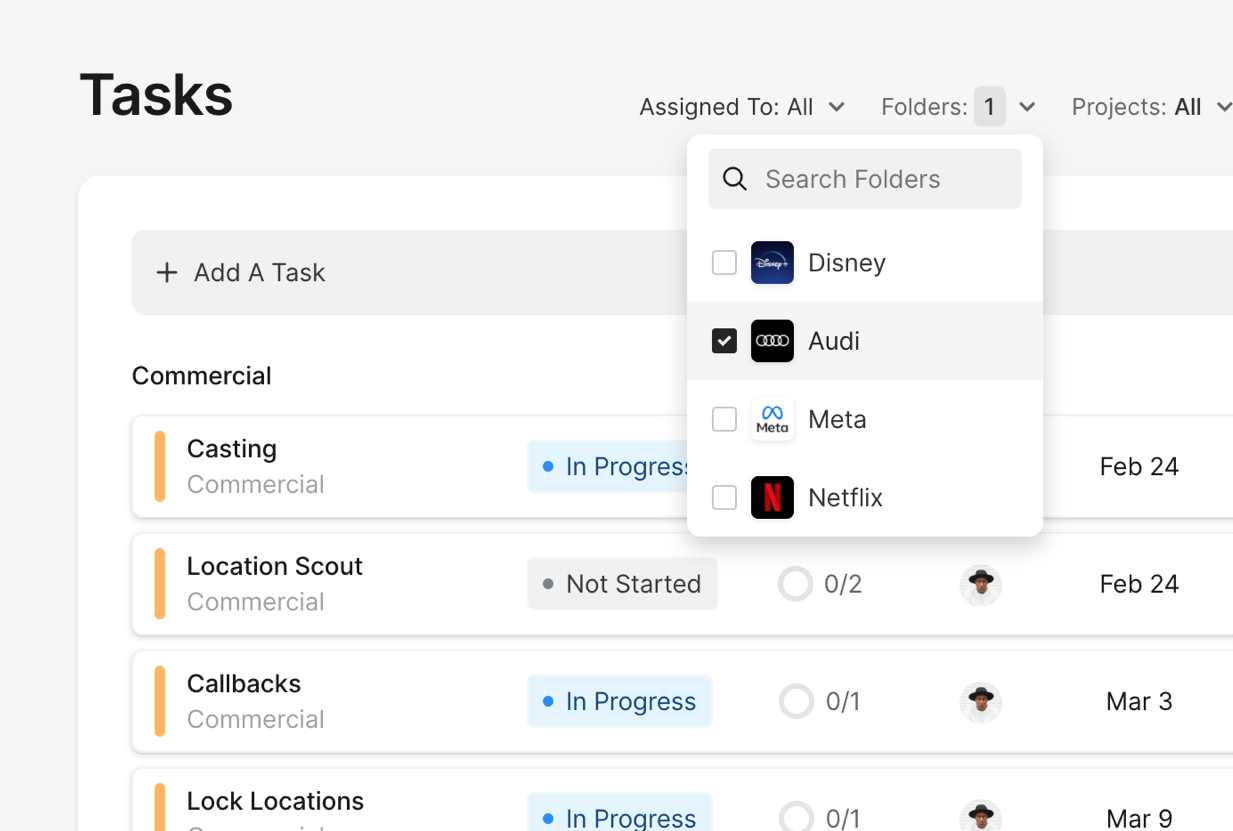1233x831 pixels.
Task: Click the In Progress status on Callbacks
Action: click(x=620, y=702)
